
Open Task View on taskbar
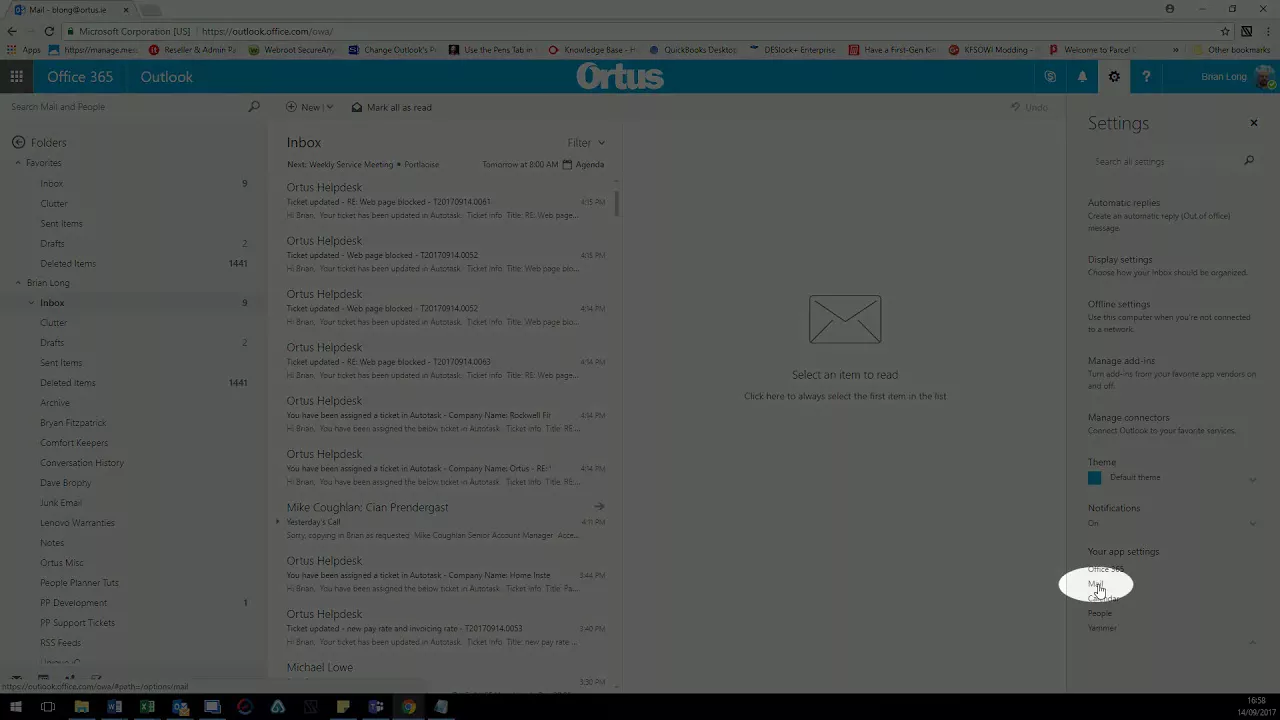(48, 707)
